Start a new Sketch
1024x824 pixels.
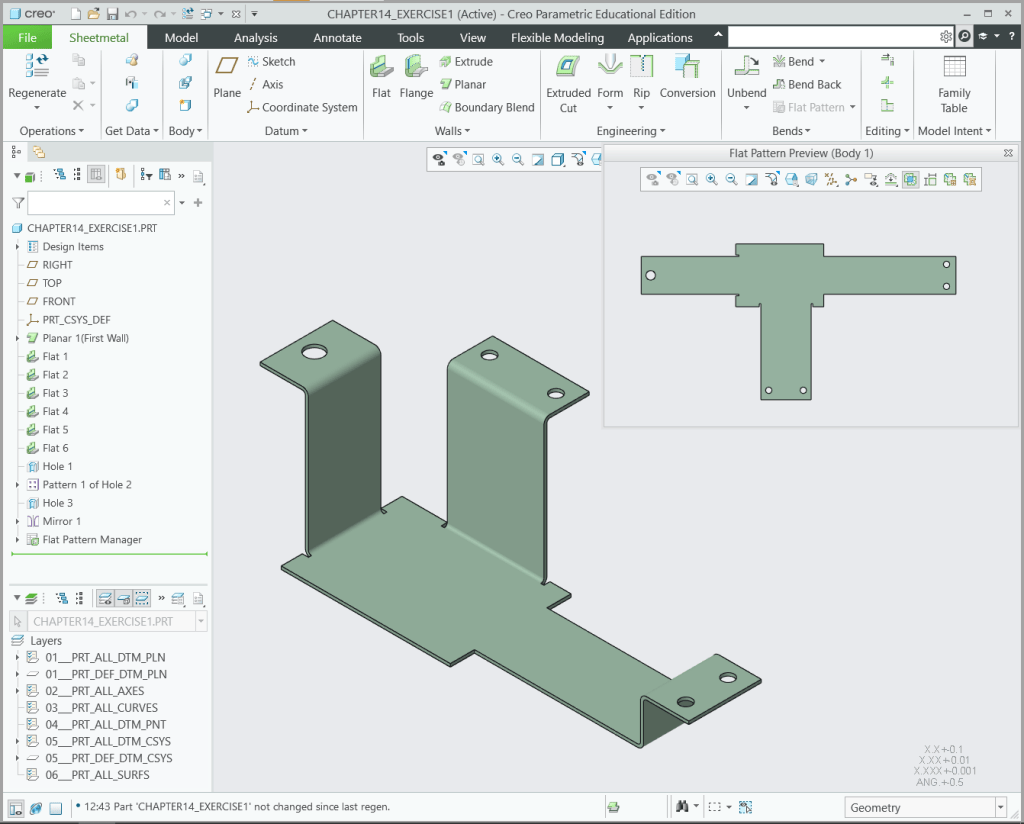272,61
